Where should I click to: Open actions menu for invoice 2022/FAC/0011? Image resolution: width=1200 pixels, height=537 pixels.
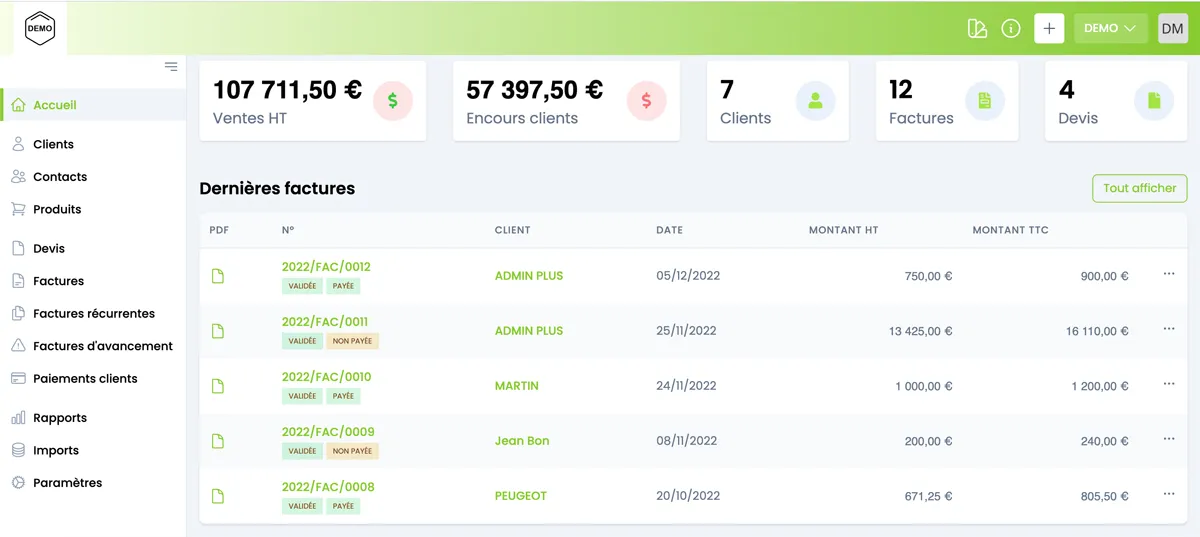click(x=1168, y=329)
